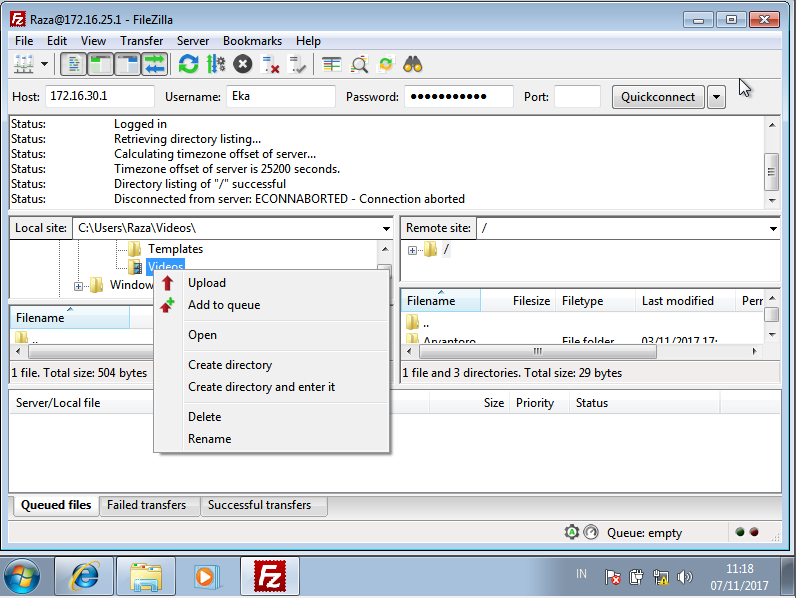Refresh file and folder lists
Viewport: 796px width, 598px height.
click(x=188, y=64)
